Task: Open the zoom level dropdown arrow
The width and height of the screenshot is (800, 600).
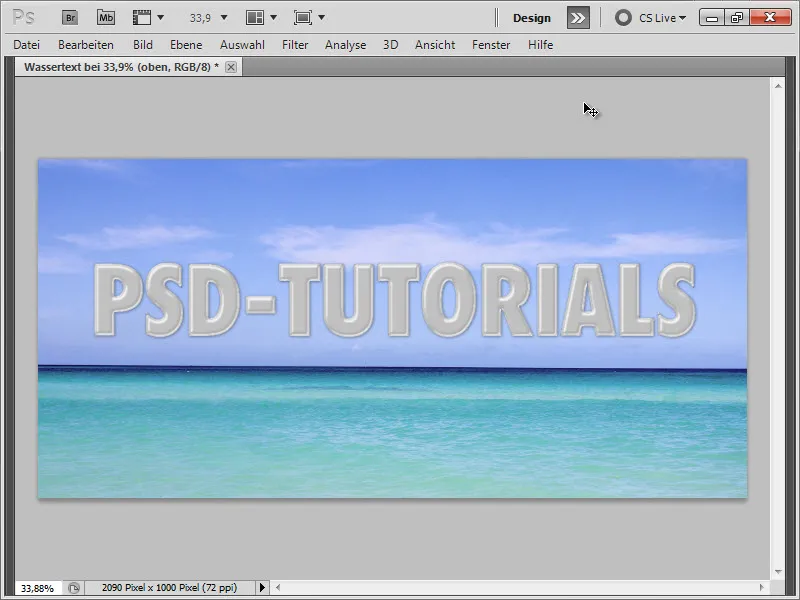Action: tap(223, 18)
